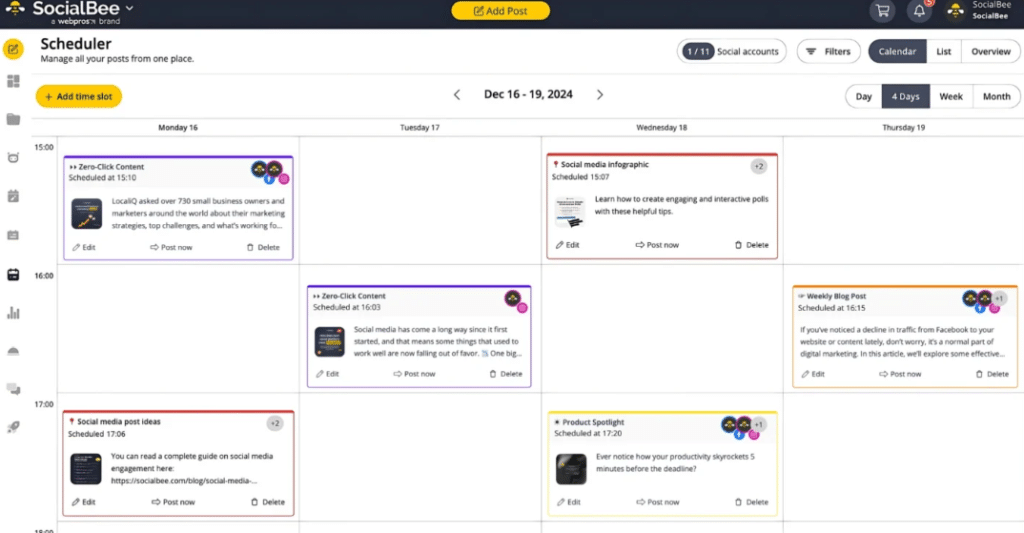The image size is (1024, 533).
Task: Post now the Social media infographic post
Action: click(657, 245)
